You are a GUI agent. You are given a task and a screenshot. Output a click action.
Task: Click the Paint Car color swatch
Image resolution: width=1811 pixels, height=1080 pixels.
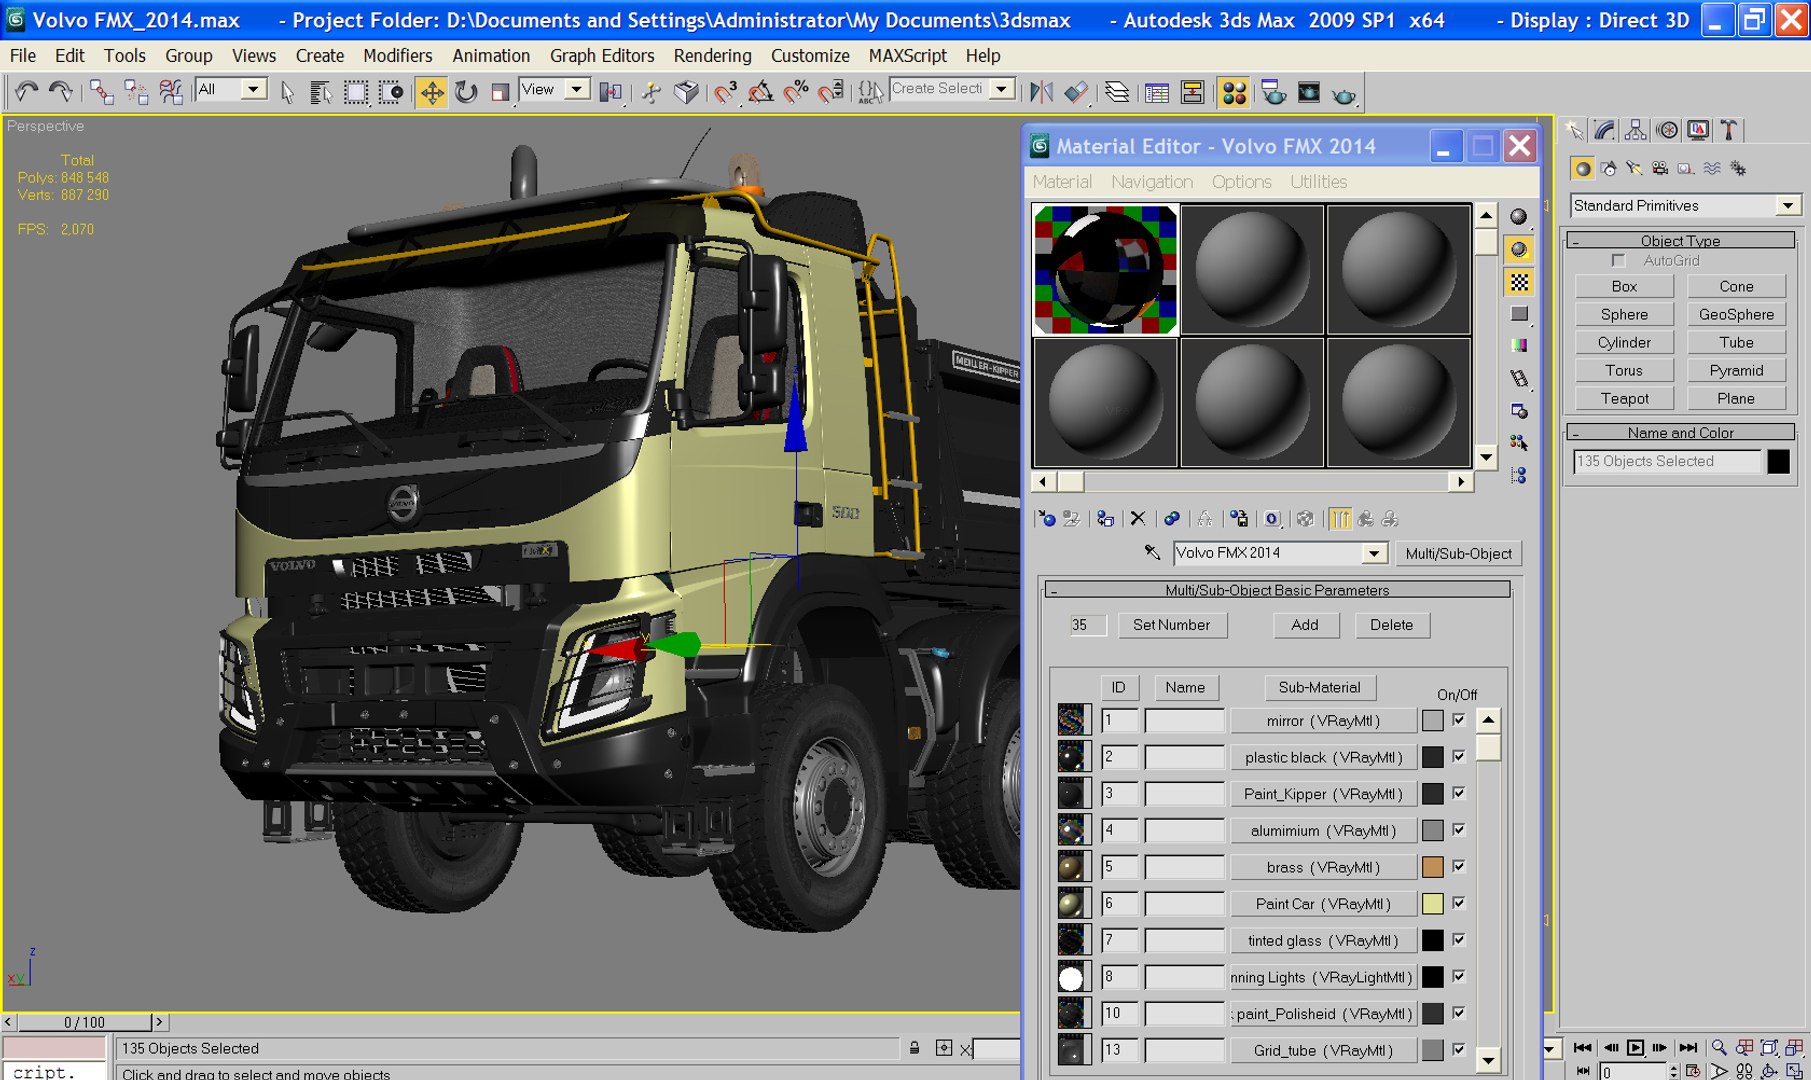pos(1432,904)
